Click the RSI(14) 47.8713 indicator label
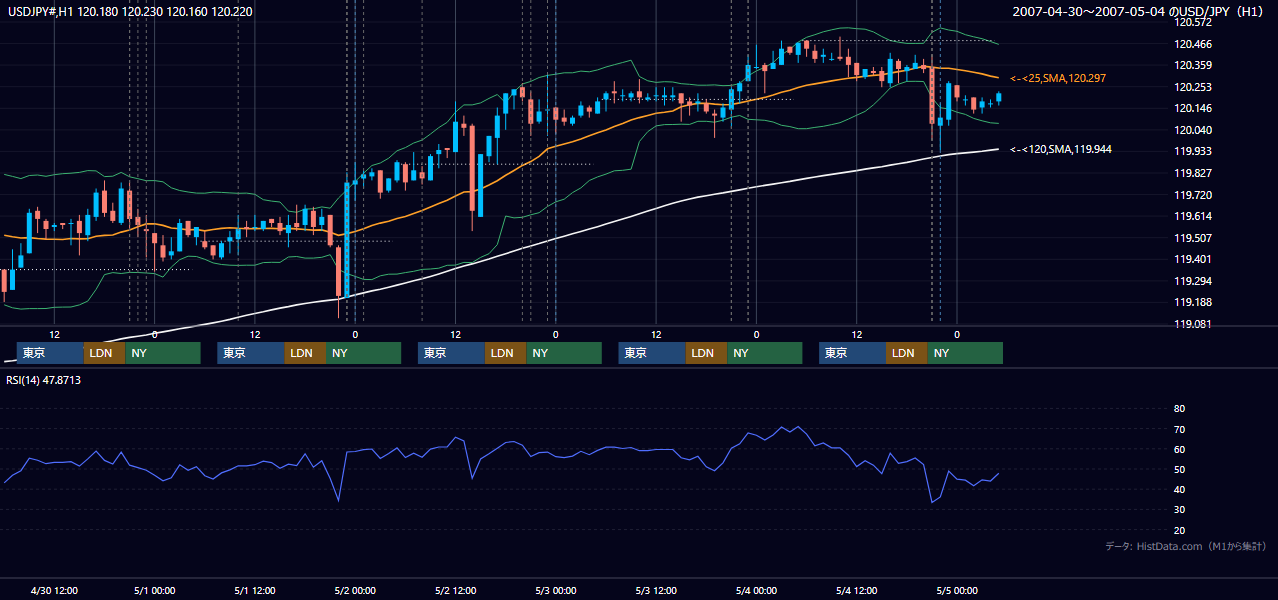 [43, 380]
